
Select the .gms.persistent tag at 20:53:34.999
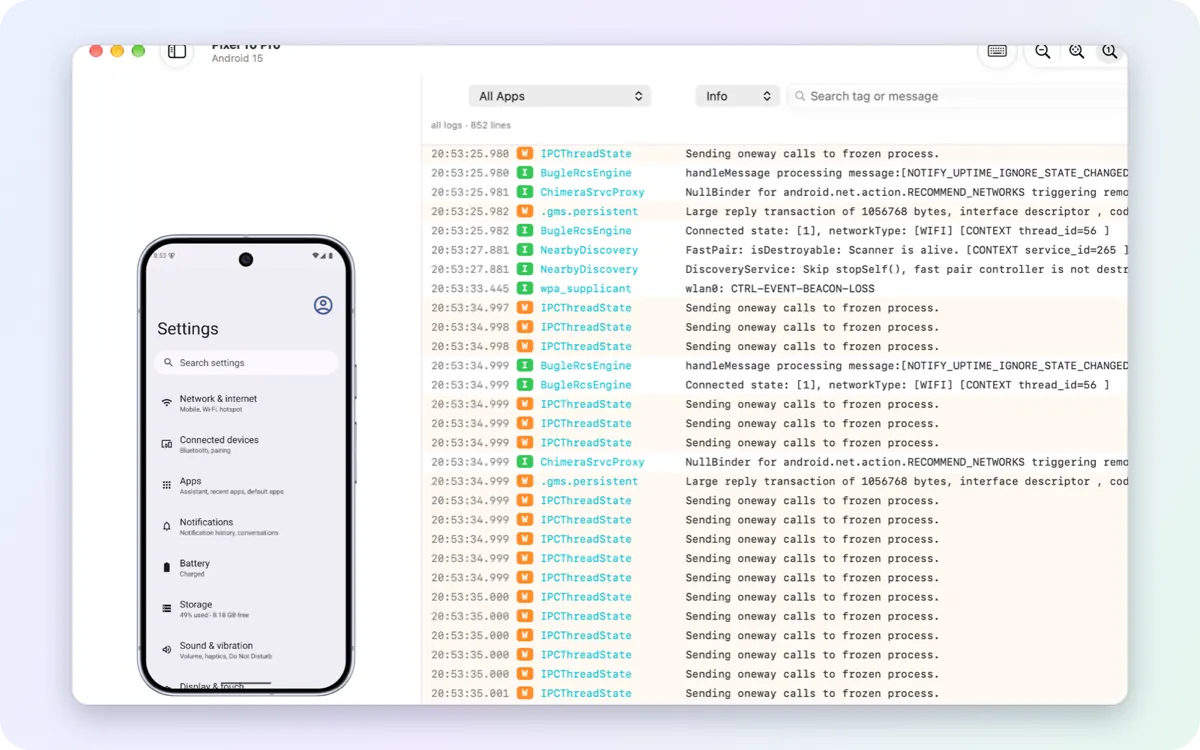point(589,481)
